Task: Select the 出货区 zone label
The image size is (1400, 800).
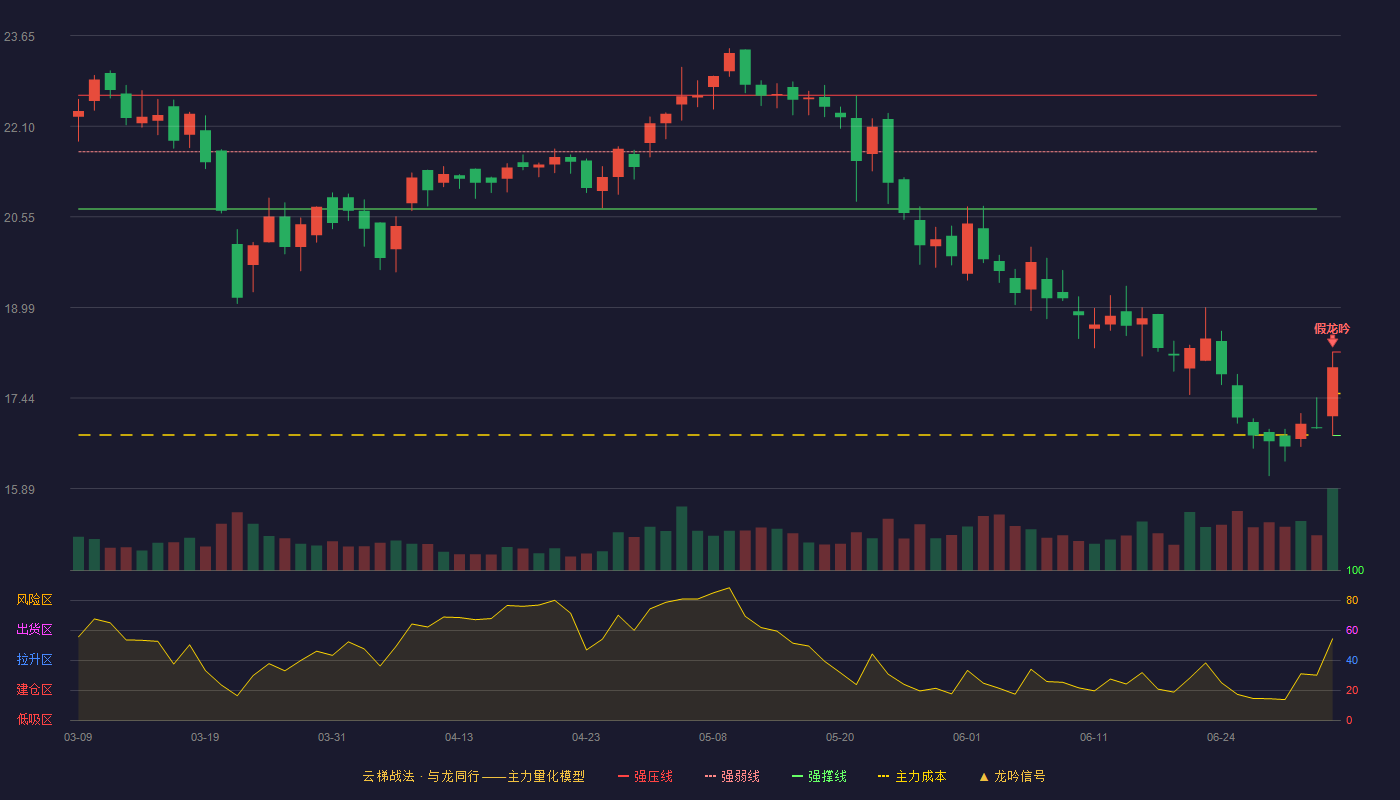Action: coord(34,630)
